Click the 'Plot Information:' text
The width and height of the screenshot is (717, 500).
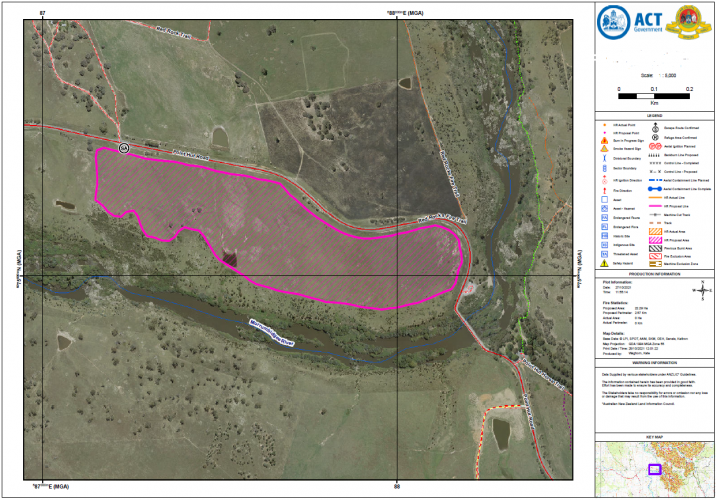click(x=617, y=283)
